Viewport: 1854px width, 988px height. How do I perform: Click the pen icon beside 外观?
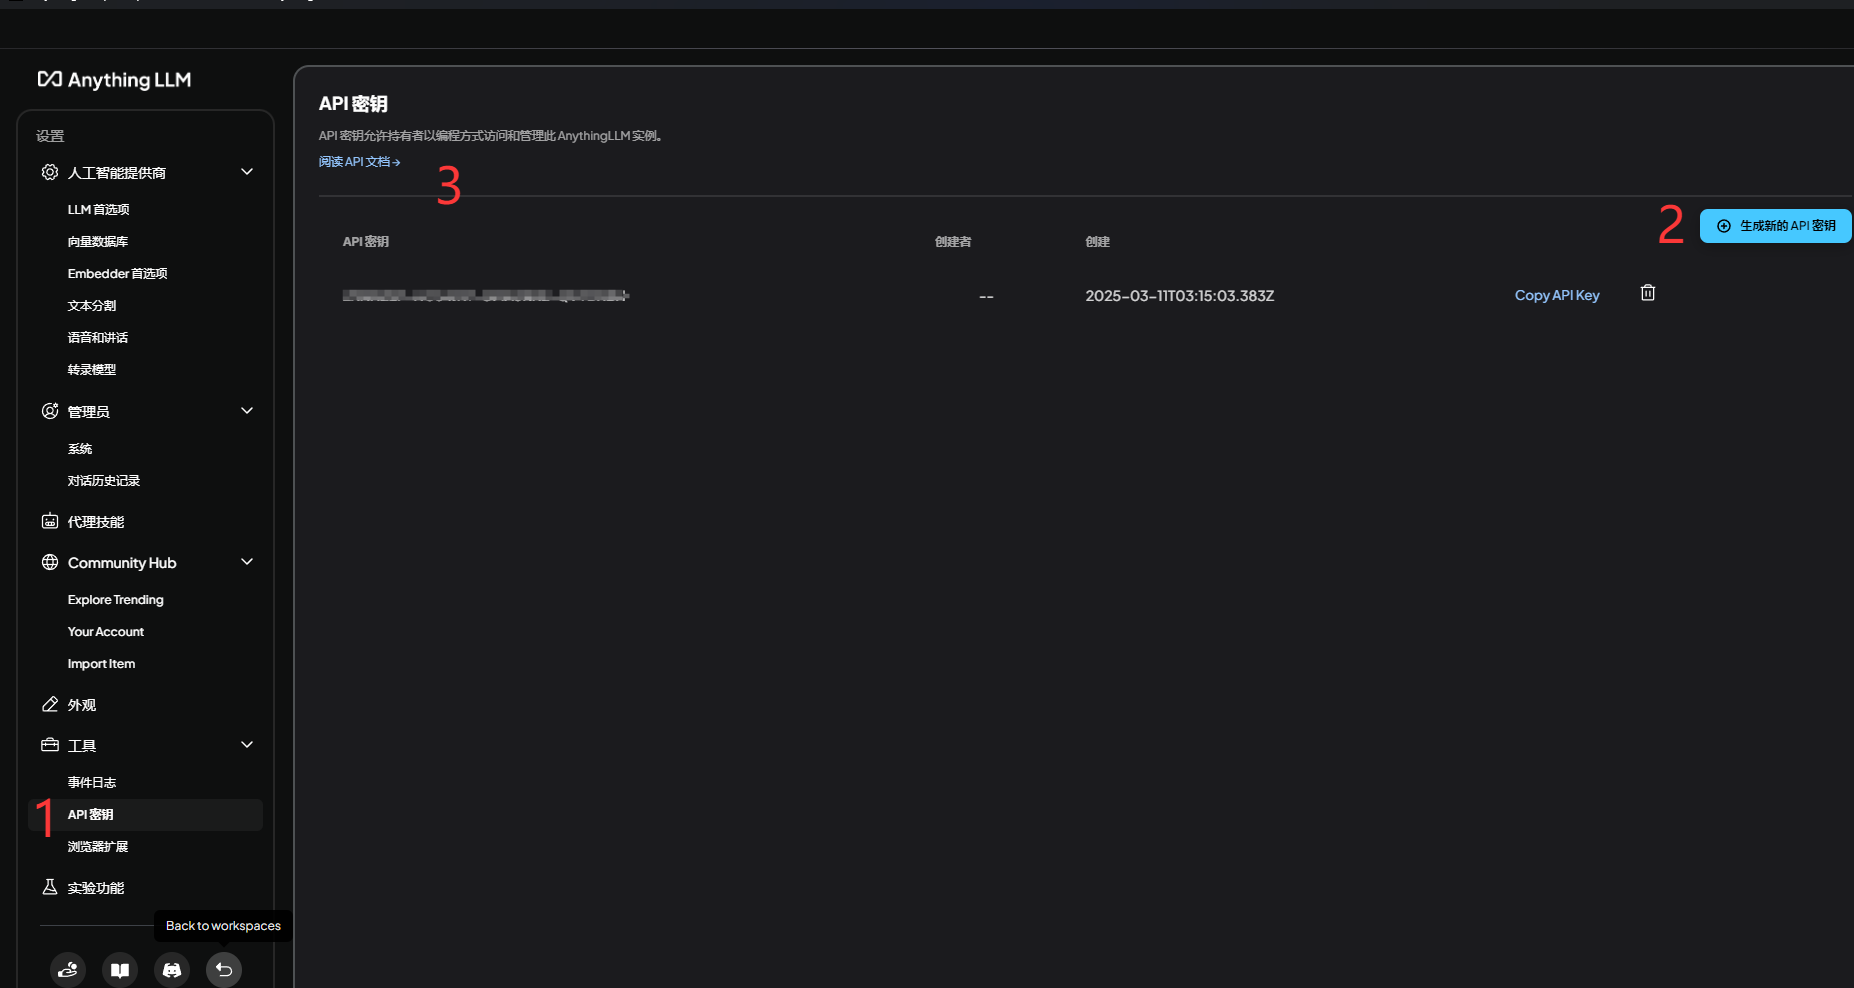(50, 704)
